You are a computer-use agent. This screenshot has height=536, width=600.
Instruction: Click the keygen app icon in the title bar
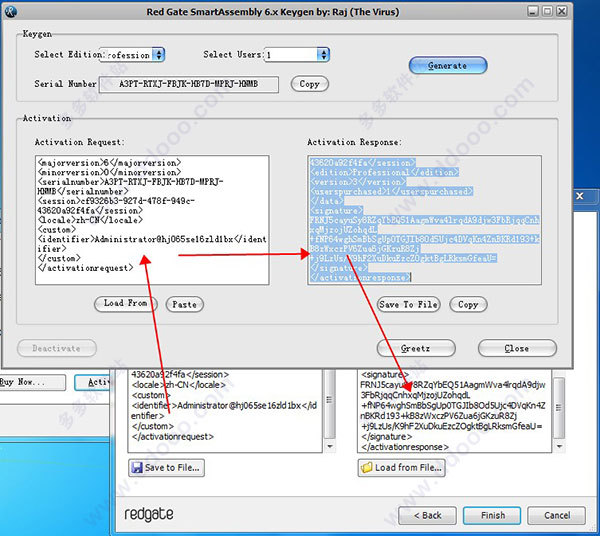[11, 12]
